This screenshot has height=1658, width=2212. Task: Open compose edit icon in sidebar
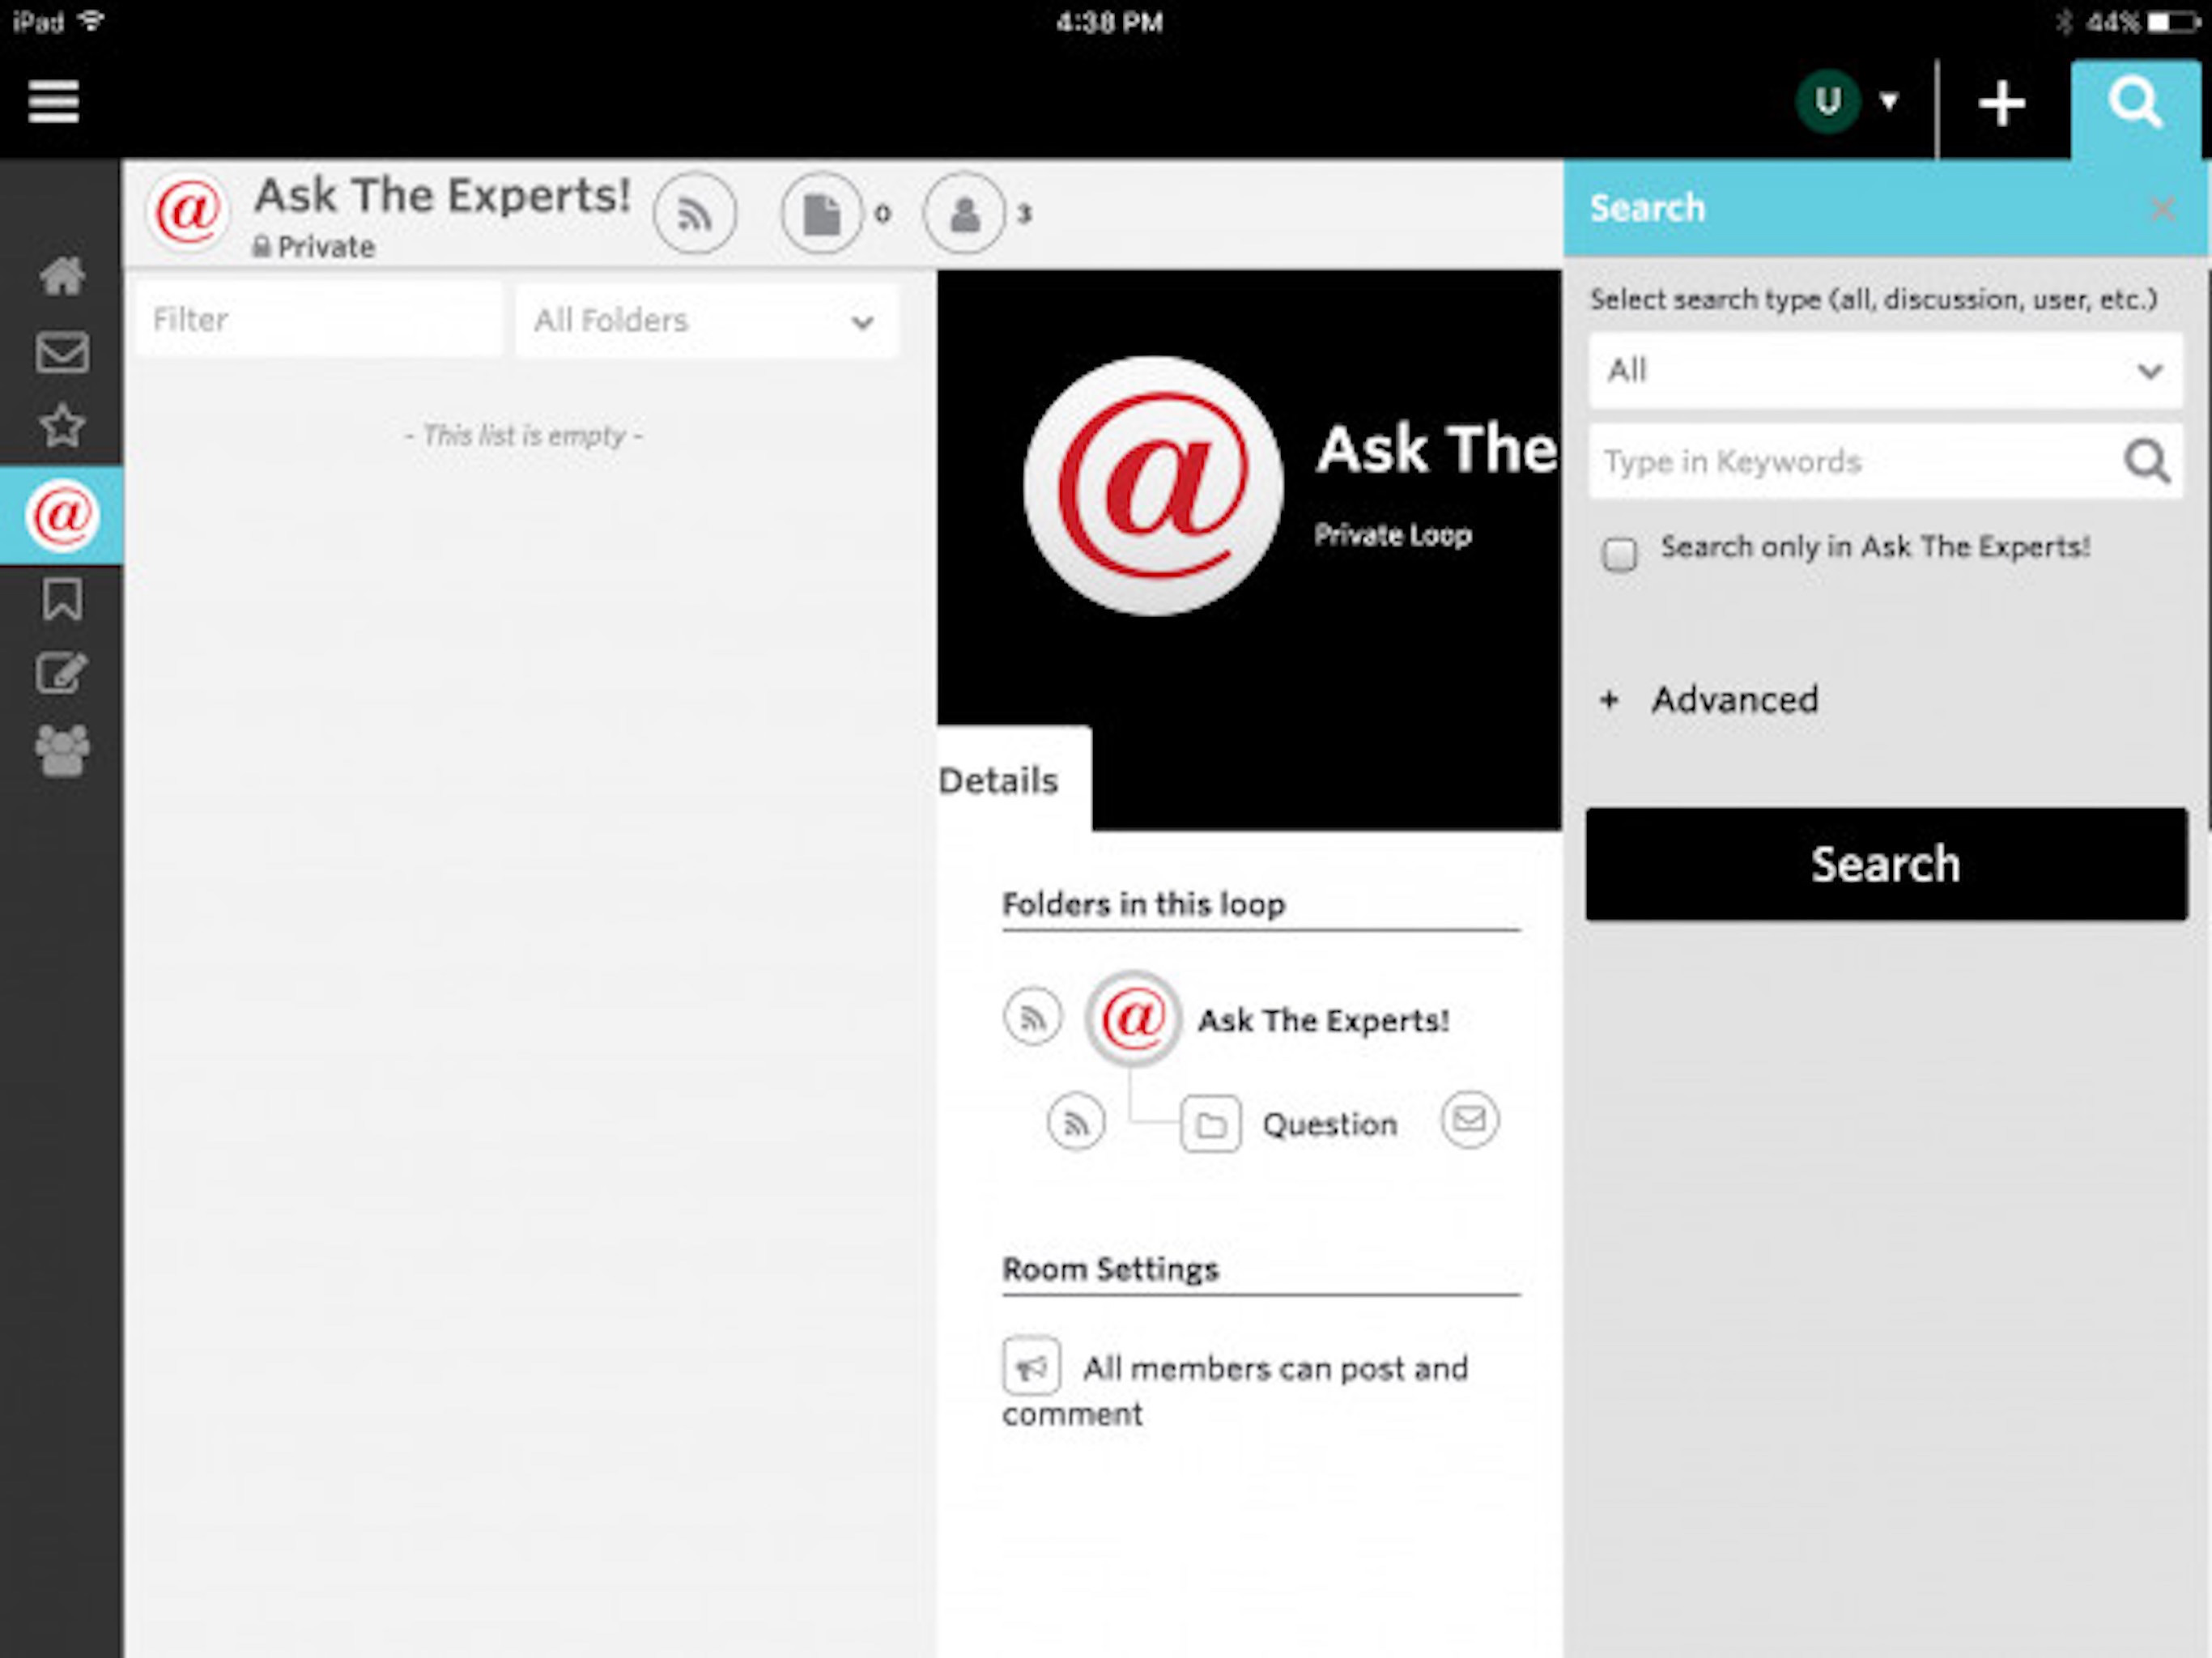pyautogui.click(x=62, y=673)
